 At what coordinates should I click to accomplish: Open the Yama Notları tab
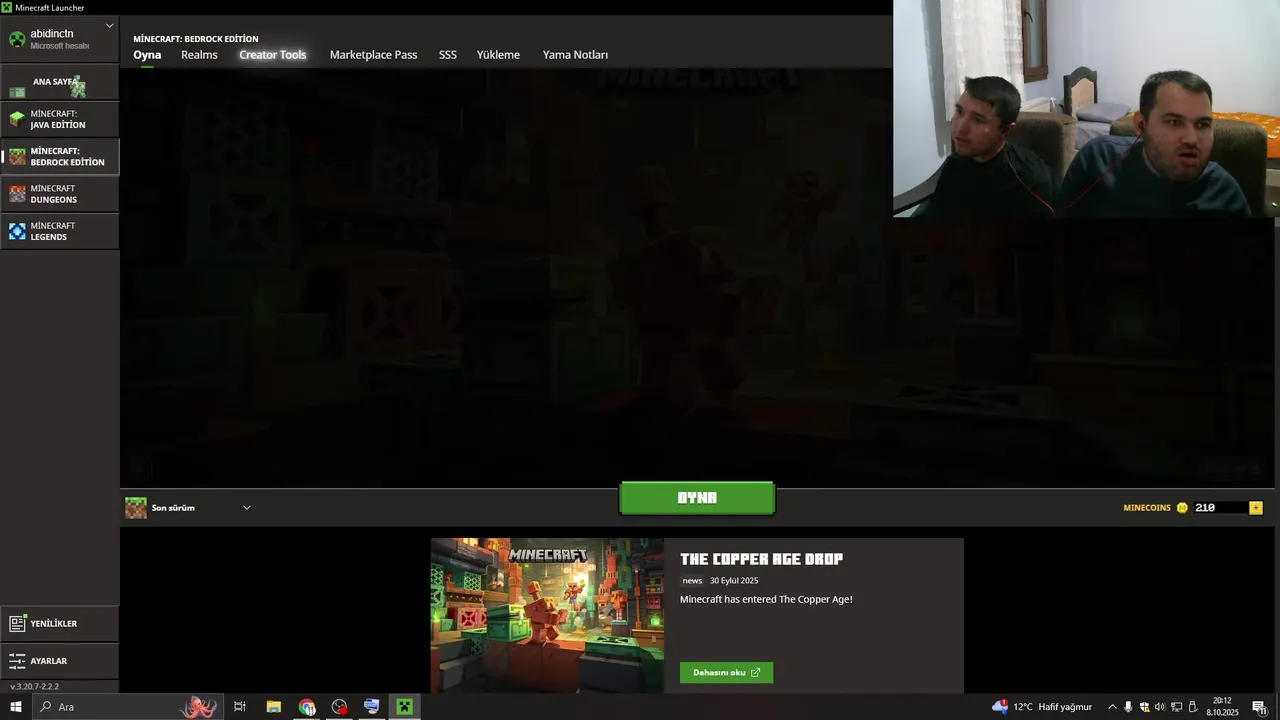tap(575, 55)
